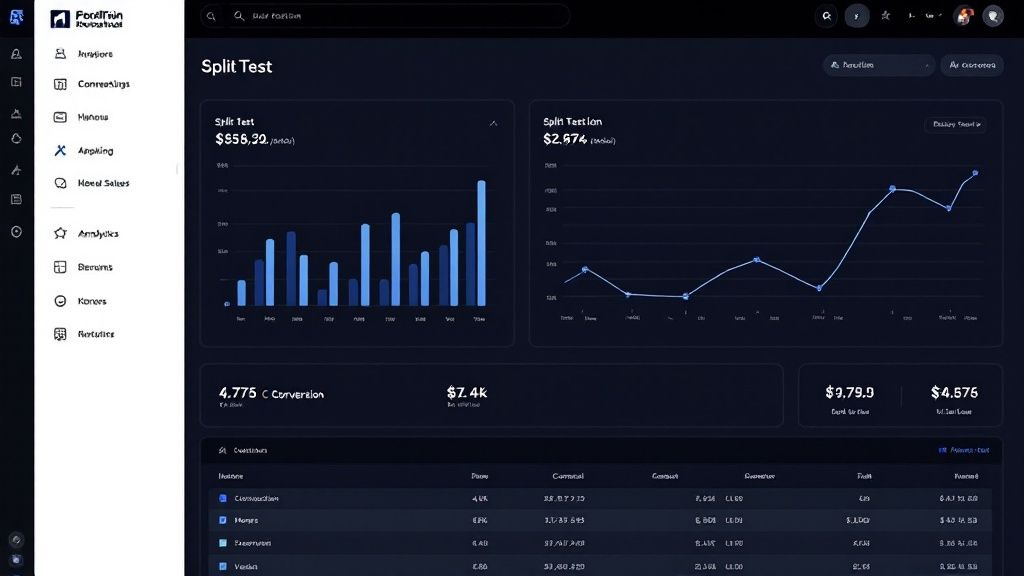Click the bottom-most icon in the left rail

(16, 560)
